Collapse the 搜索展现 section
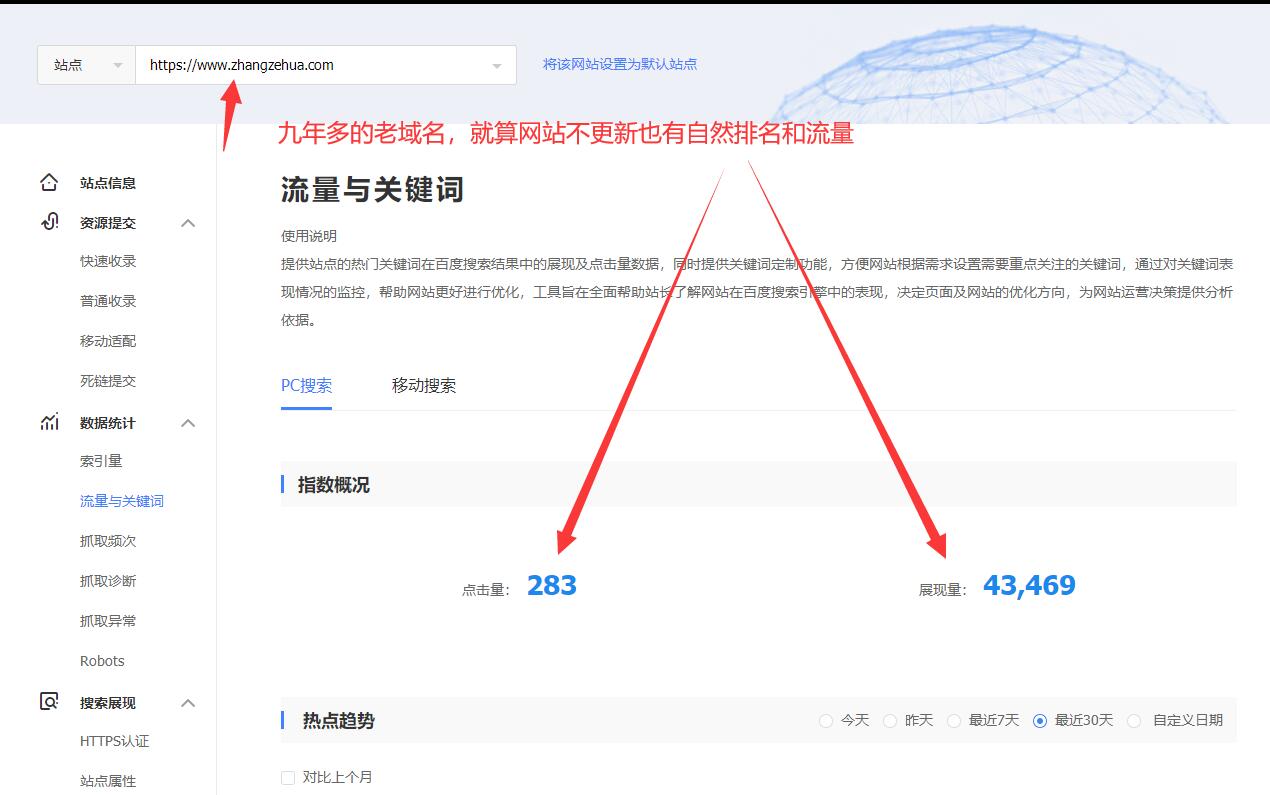The width and height of the screenshot is (1270, 795). pyautogui.click(x=188, y=702)
